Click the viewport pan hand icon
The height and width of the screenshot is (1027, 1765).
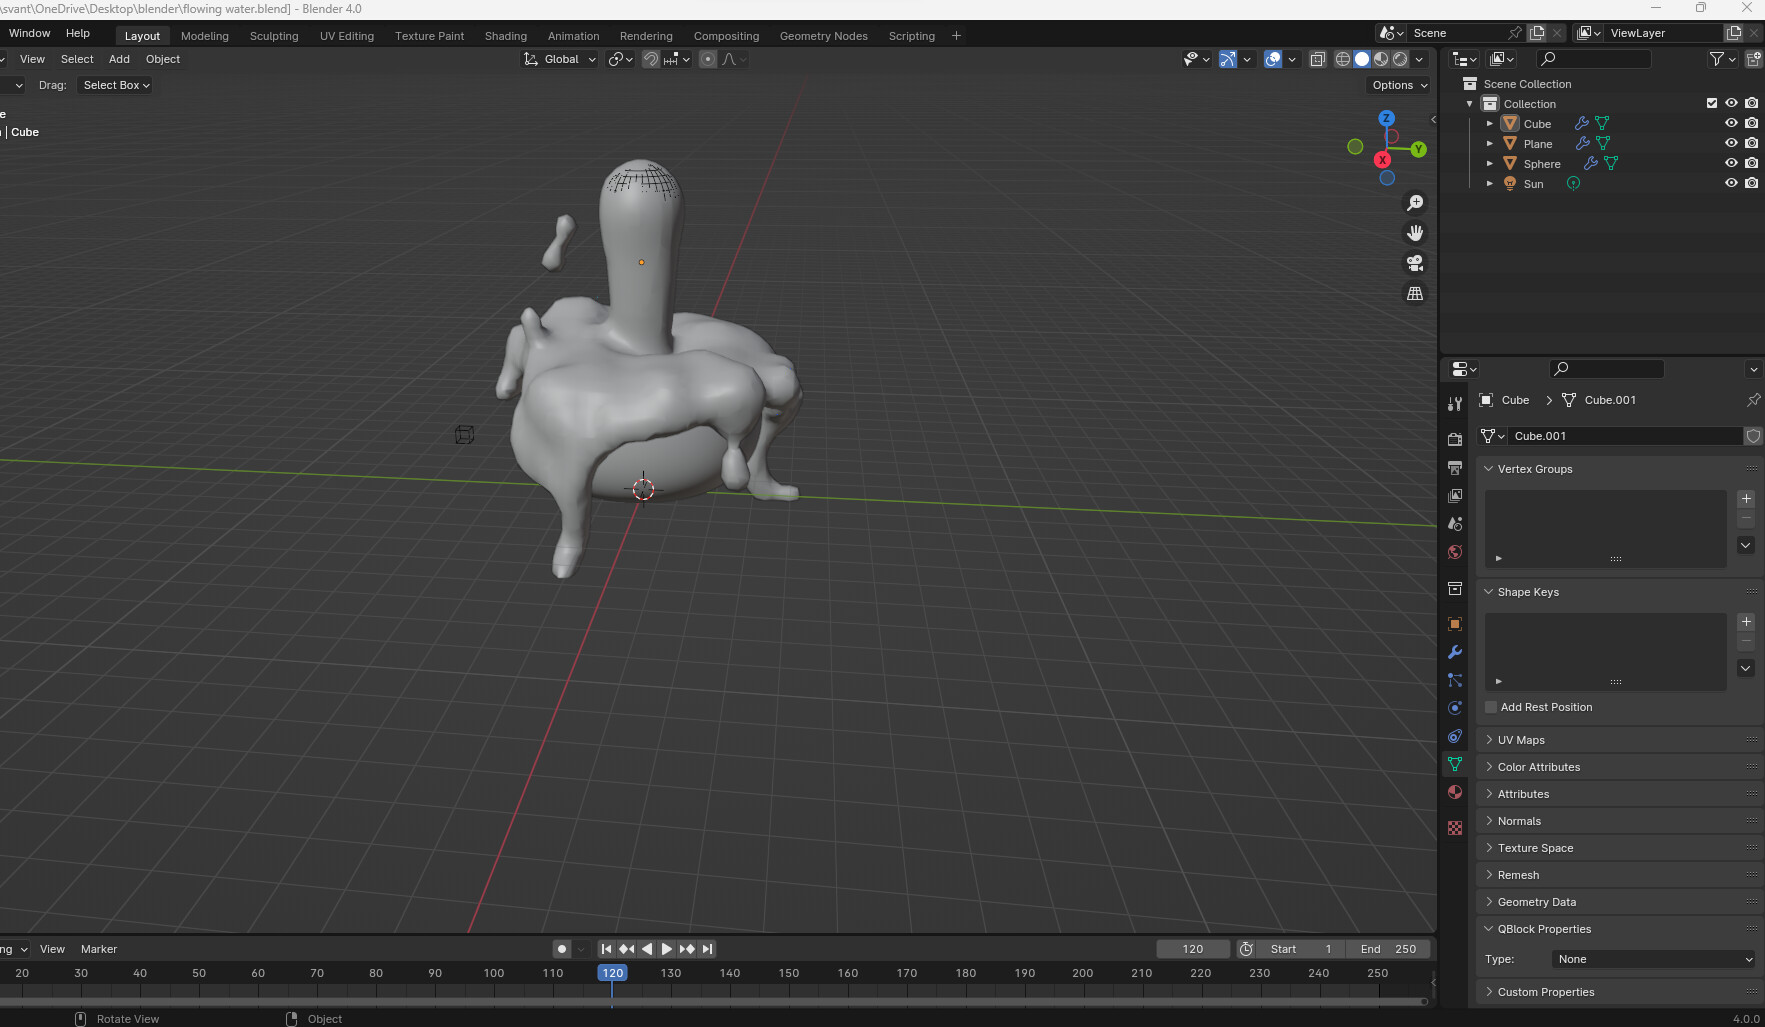click(x=1415, y=233)
